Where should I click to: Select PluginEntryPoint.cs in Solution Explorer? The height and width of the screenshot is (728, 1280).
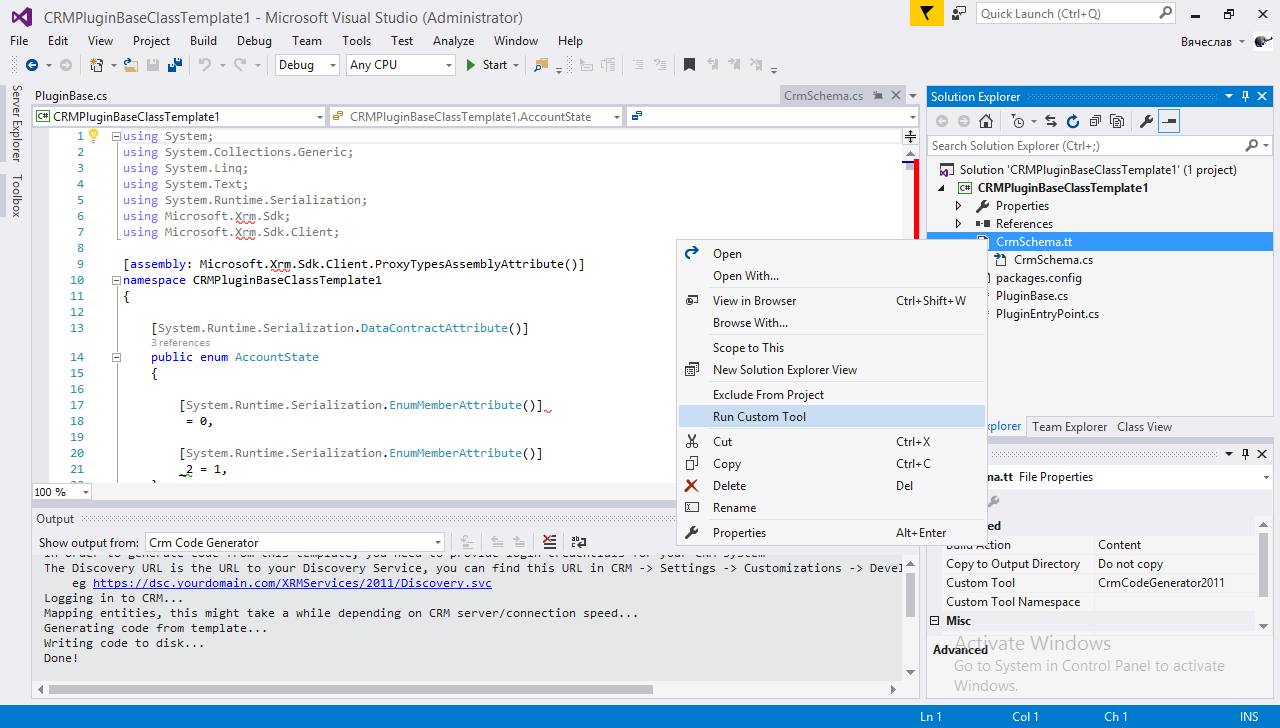tap(1047, 314)
